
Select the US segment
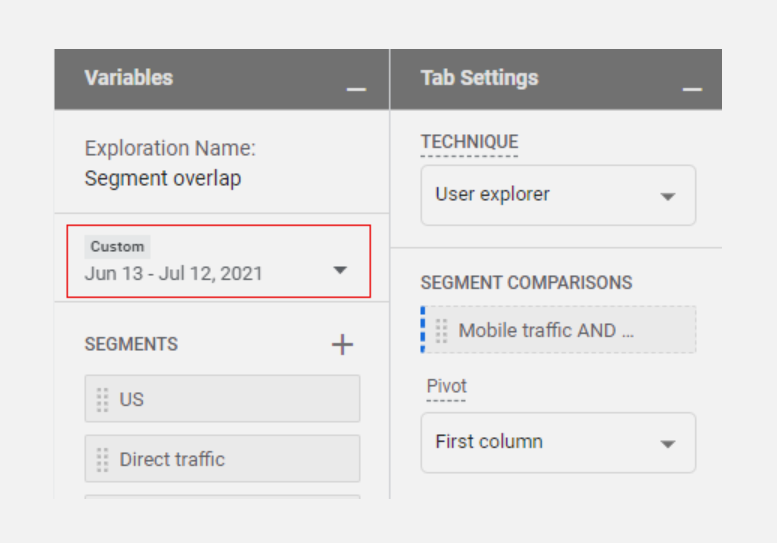222,399
